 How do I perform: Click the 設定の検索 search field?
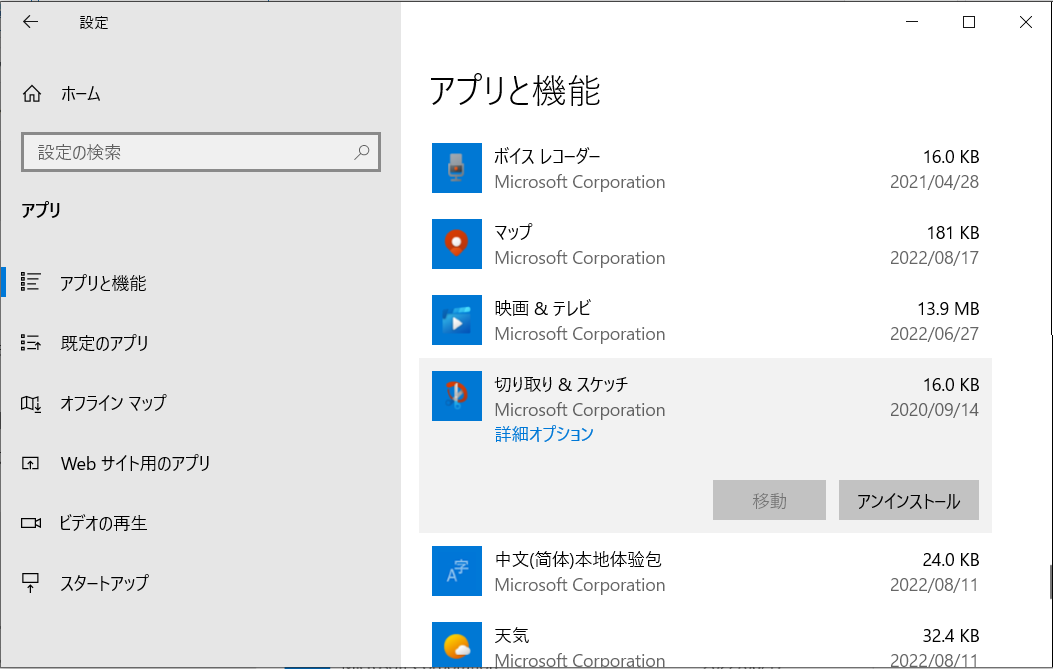tap(190, 152)
